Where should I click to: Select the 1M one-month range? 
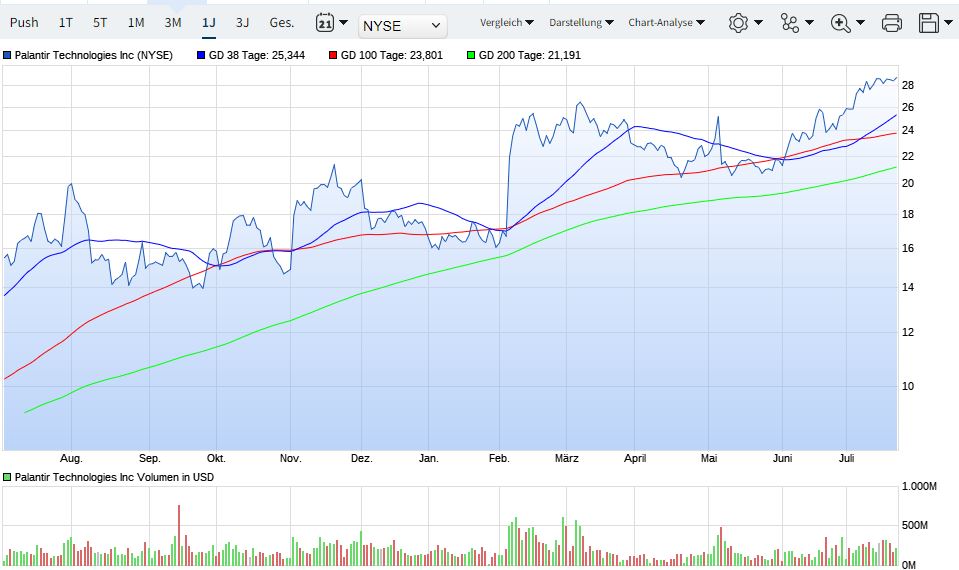136,23
